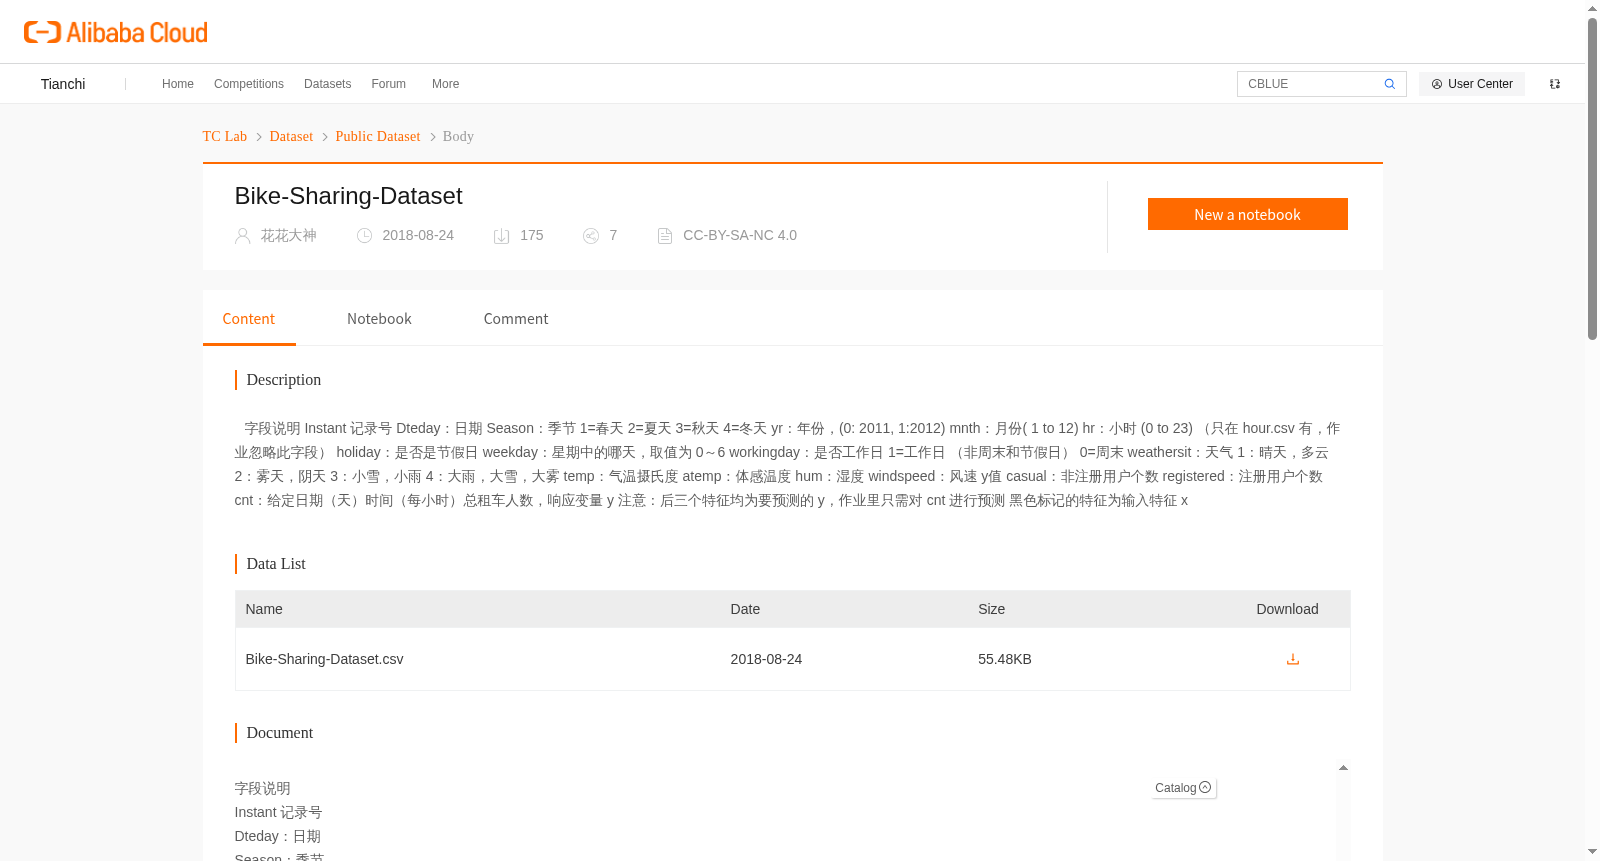
Task: Click the document panel scroll-up arrow
Action: (1343, 768)
